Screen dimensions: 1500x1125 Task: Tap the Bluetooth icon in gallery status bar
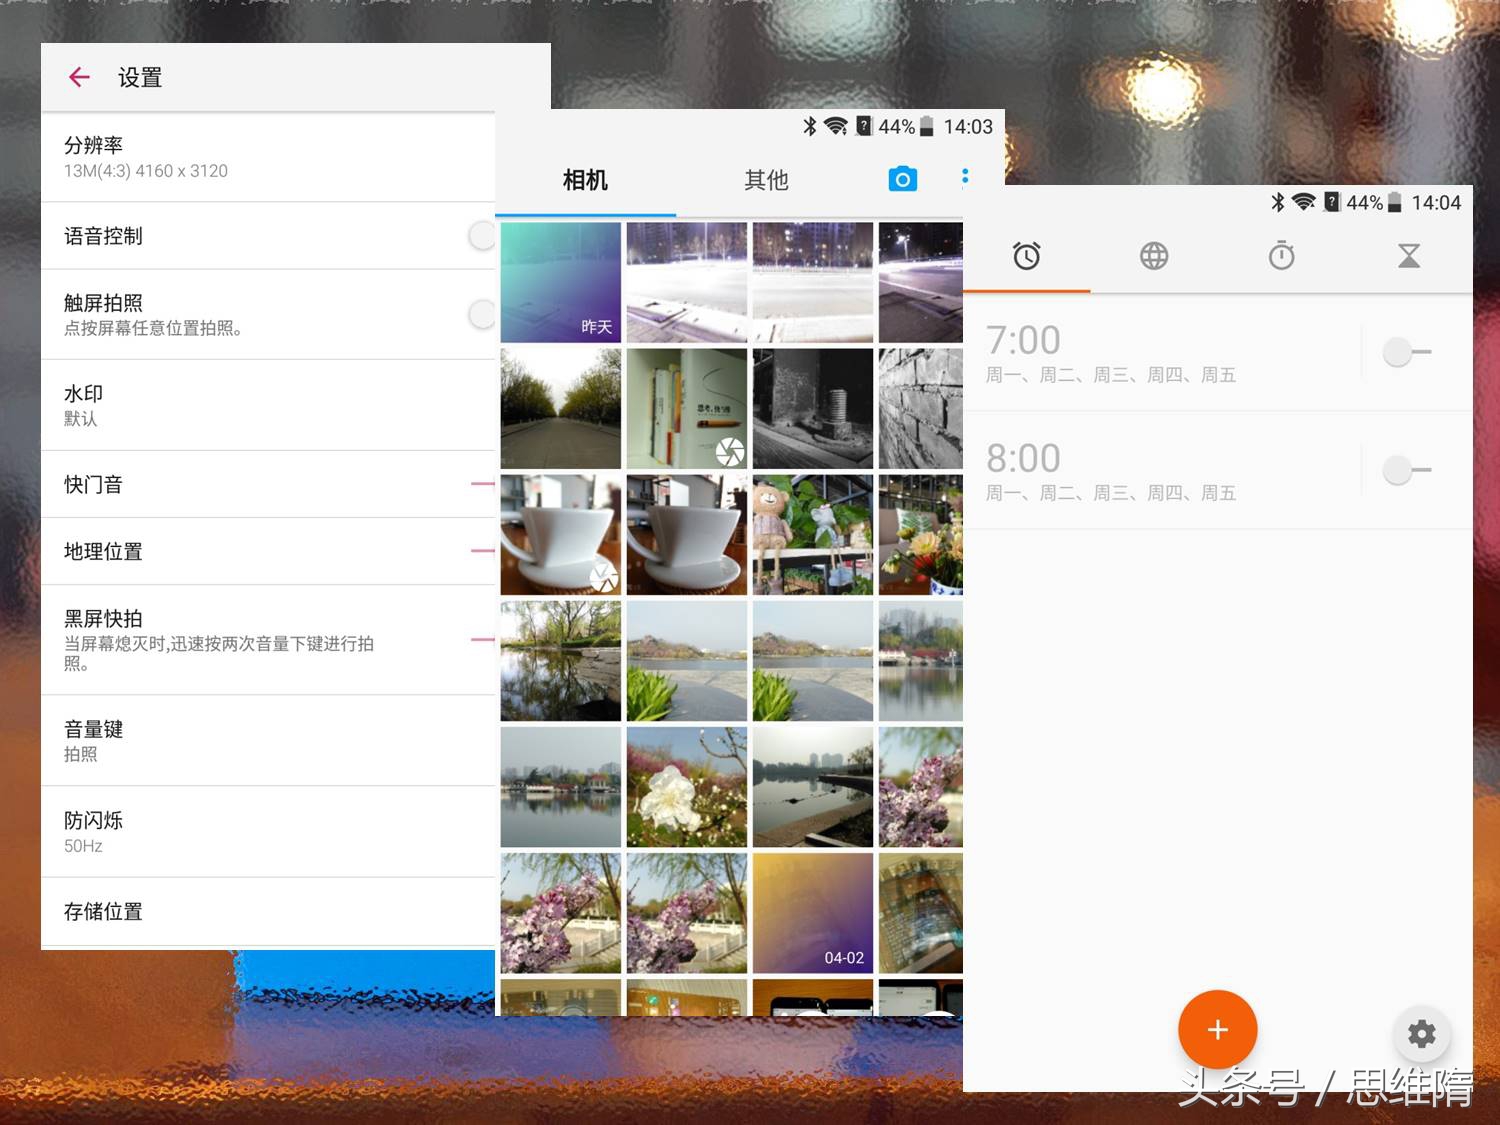tap(810, 126)
